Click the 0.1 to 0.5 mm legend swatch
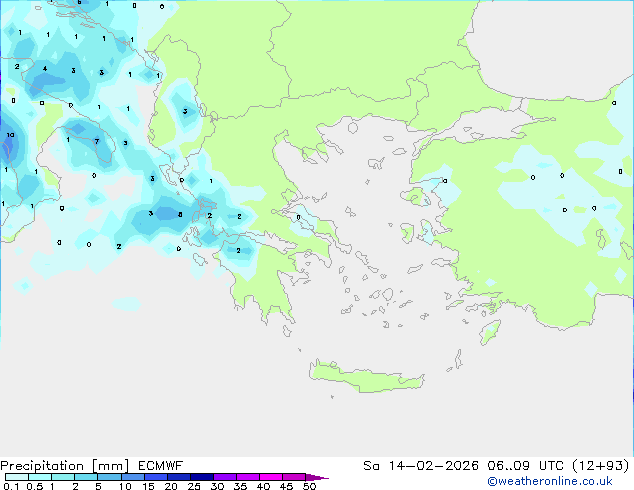Image resolution: width=634 pixels, height=490 pixels. click(x=17, y=477)
